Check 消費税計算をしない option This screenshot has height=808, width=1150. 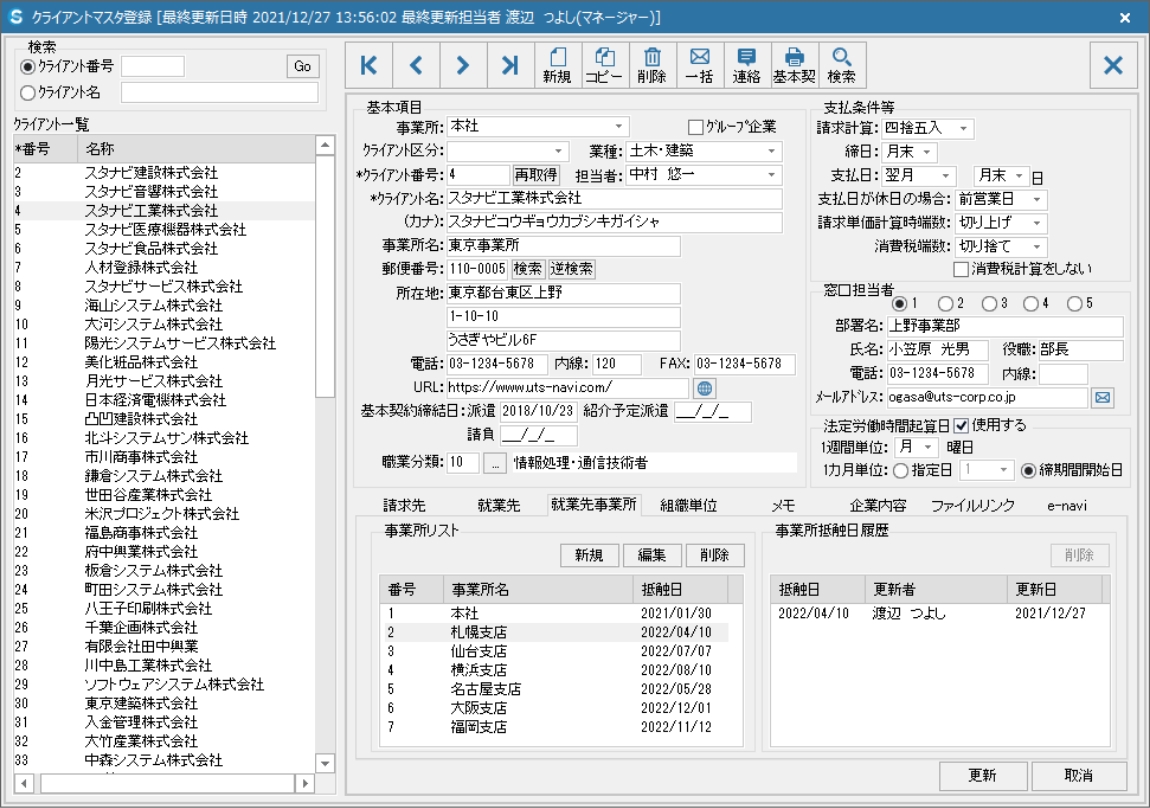point(961,268)
